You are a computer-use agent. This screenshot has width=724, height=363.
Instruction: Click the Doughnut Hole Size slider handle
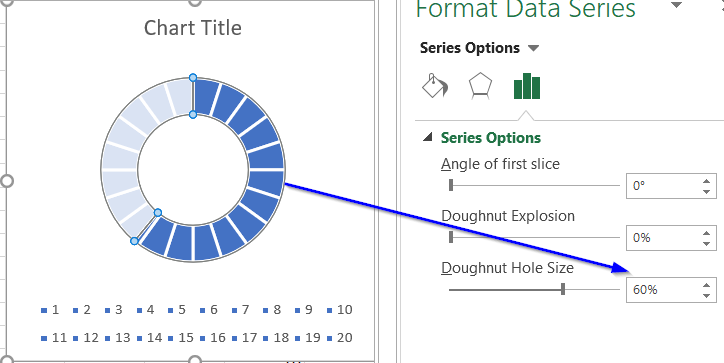(563, 289)
